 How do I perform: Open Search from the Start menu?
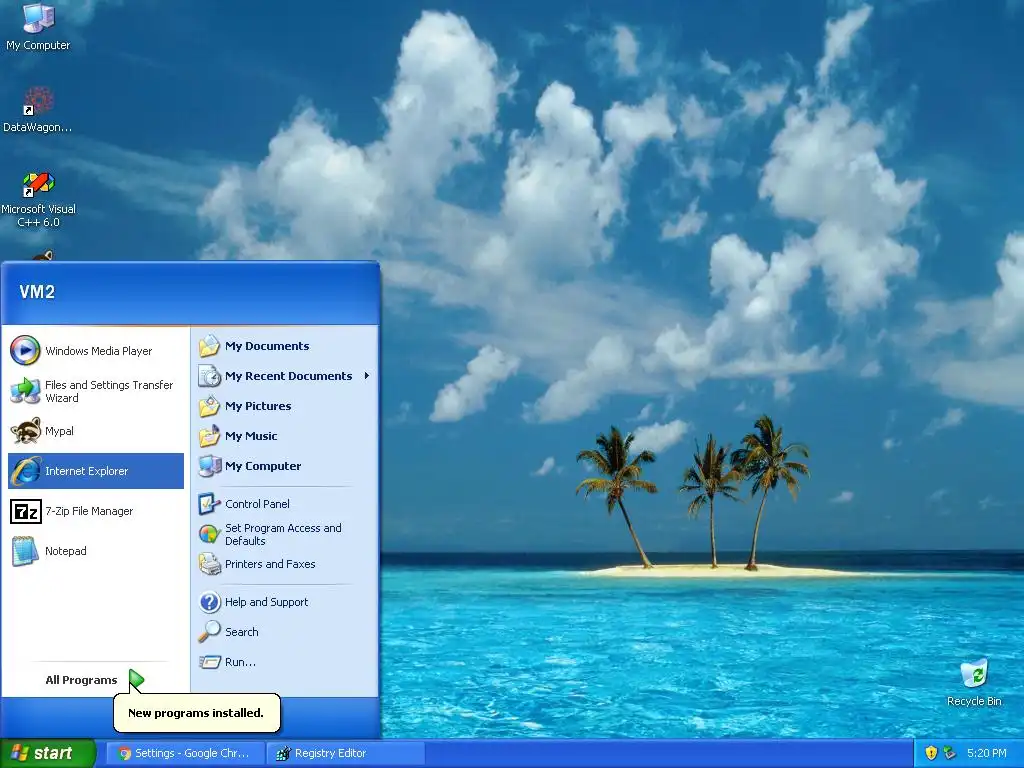(x=285, y=632)
